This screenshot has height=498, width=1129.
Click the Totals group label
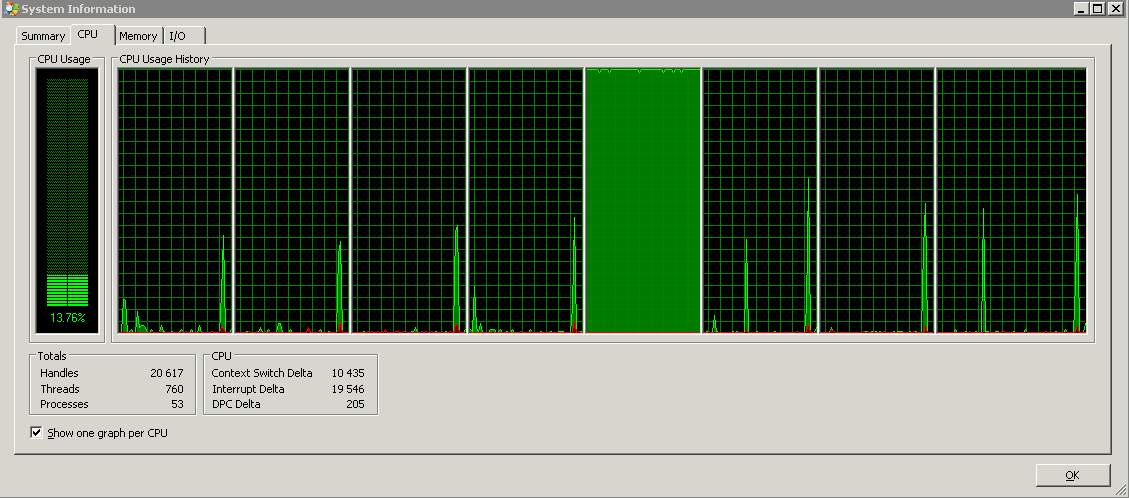[x=52, y=356]
